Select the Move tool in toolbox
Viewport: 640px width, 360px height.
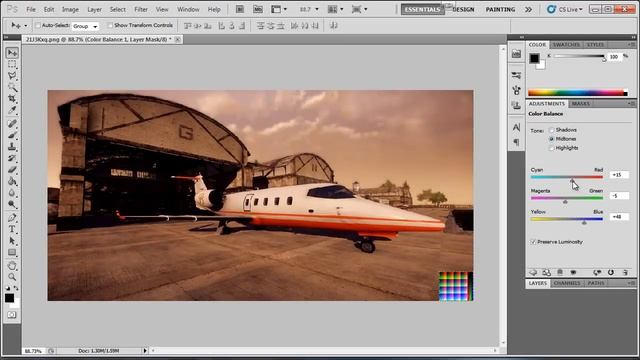point(12,53)
